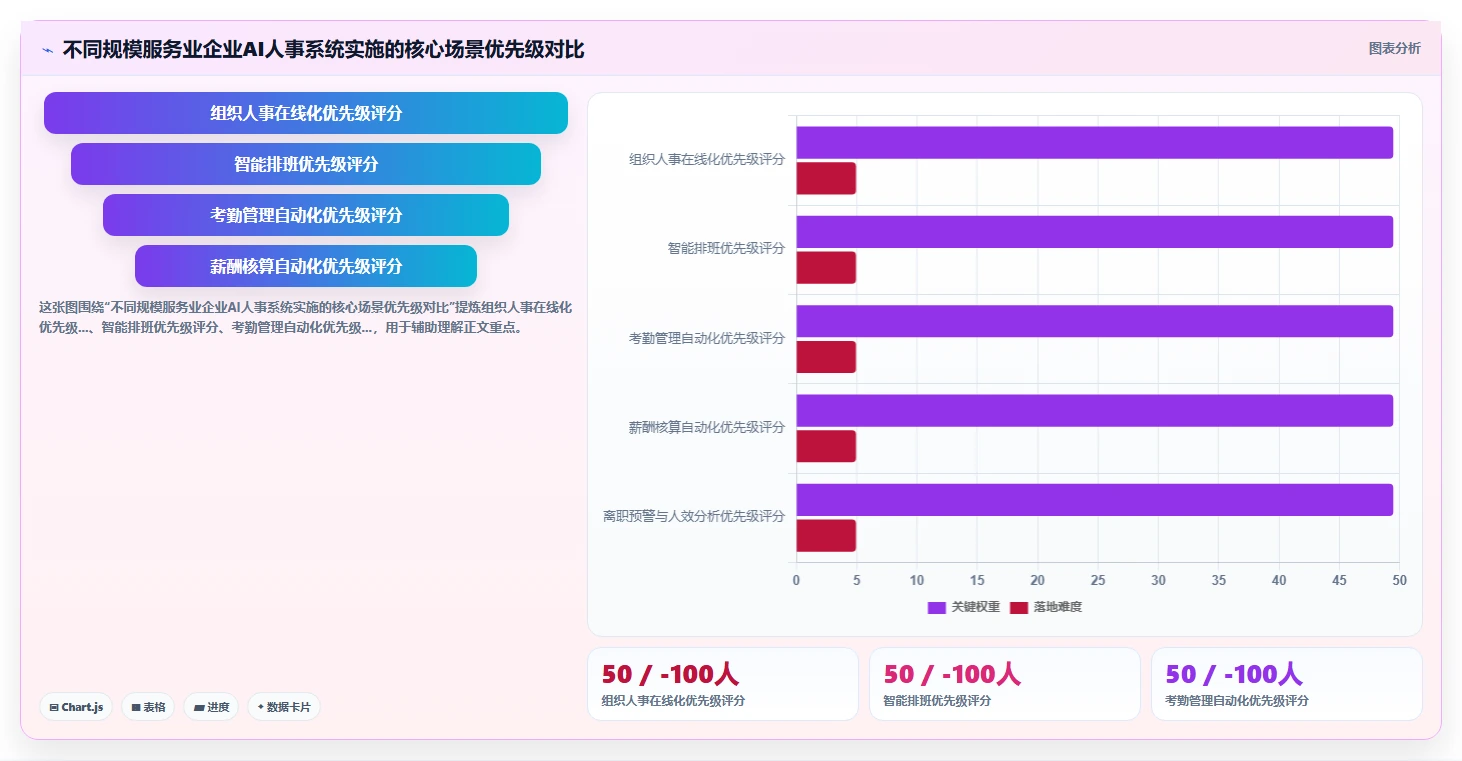Select the 薪酬核算自动化优先级评分 funnel bar
The height and width of the screenshot is (761, 1462).
306,266
